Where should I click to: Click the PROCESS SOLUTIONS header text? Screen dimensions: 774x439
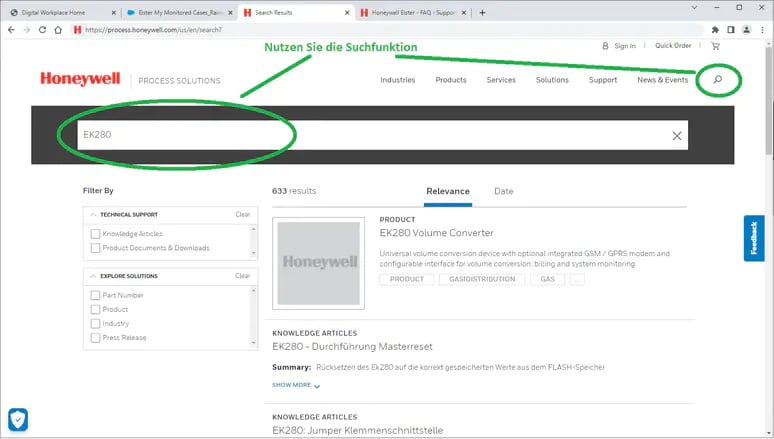(179, 80)
